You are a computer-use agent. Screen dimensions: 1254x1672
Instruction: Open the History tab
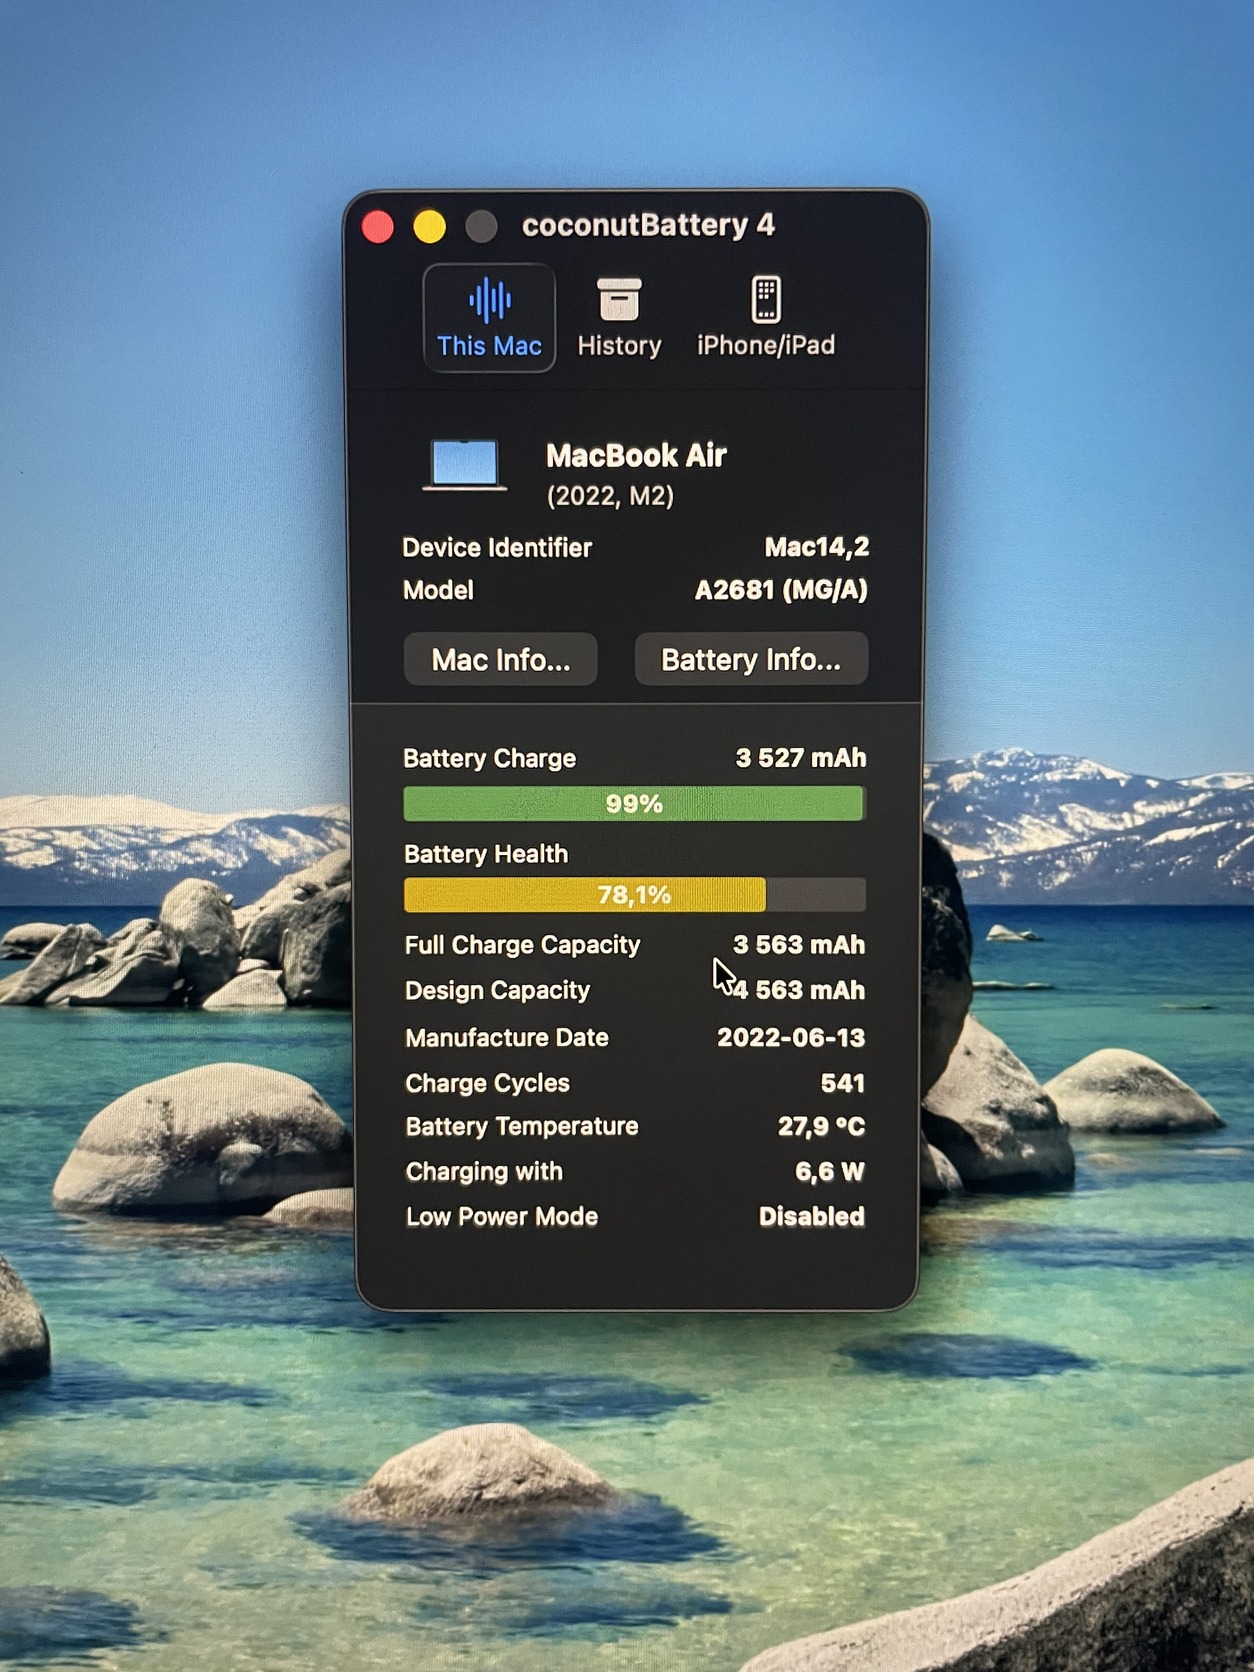click(x=619, y=318)
